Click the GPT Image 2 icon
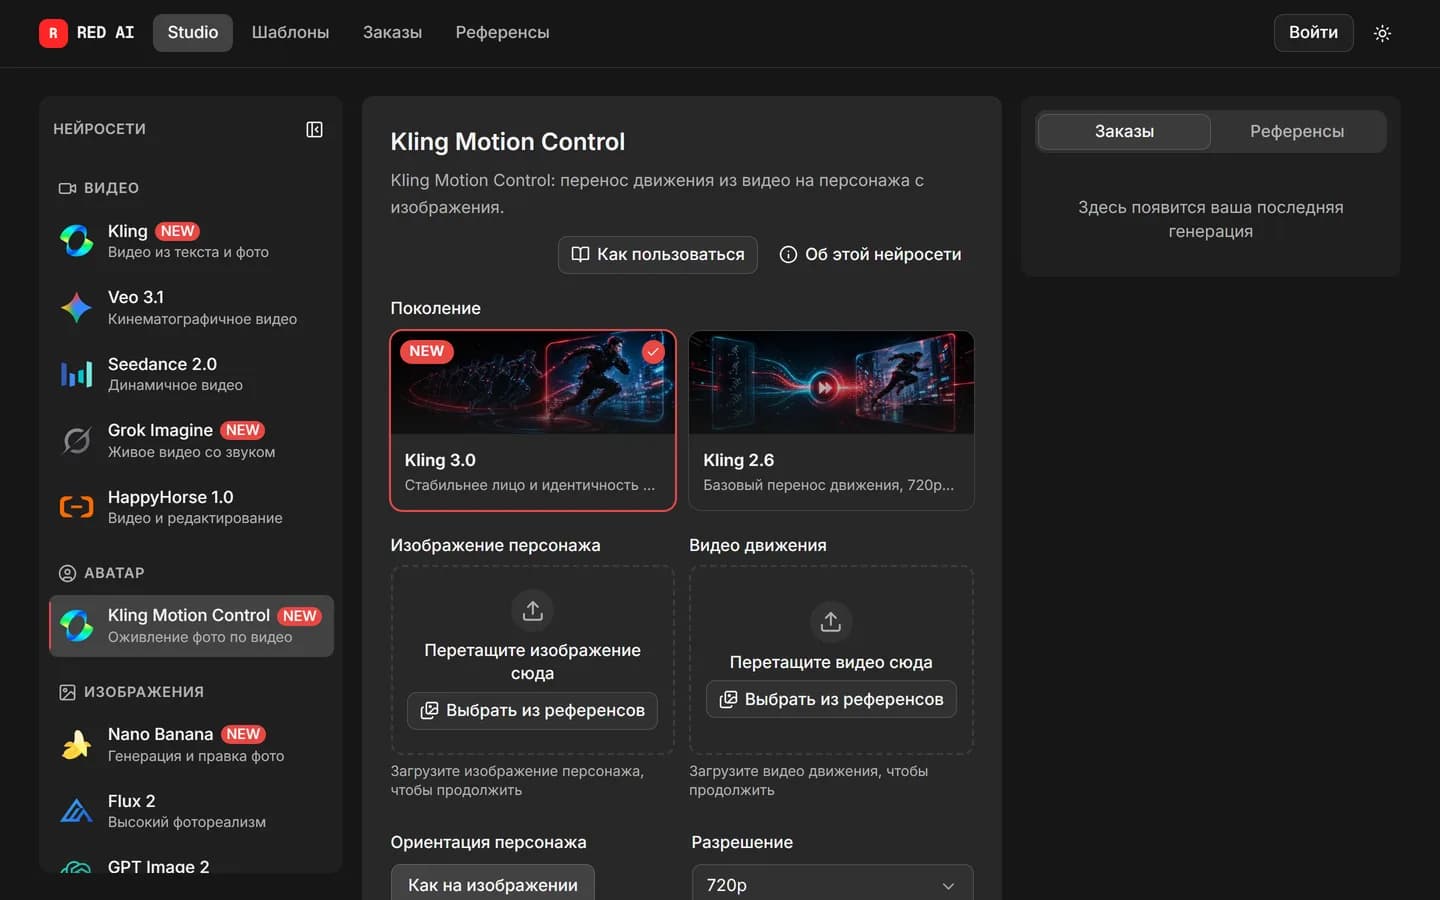This screenshot has width=1440, height=900. (x=77, y=866)
